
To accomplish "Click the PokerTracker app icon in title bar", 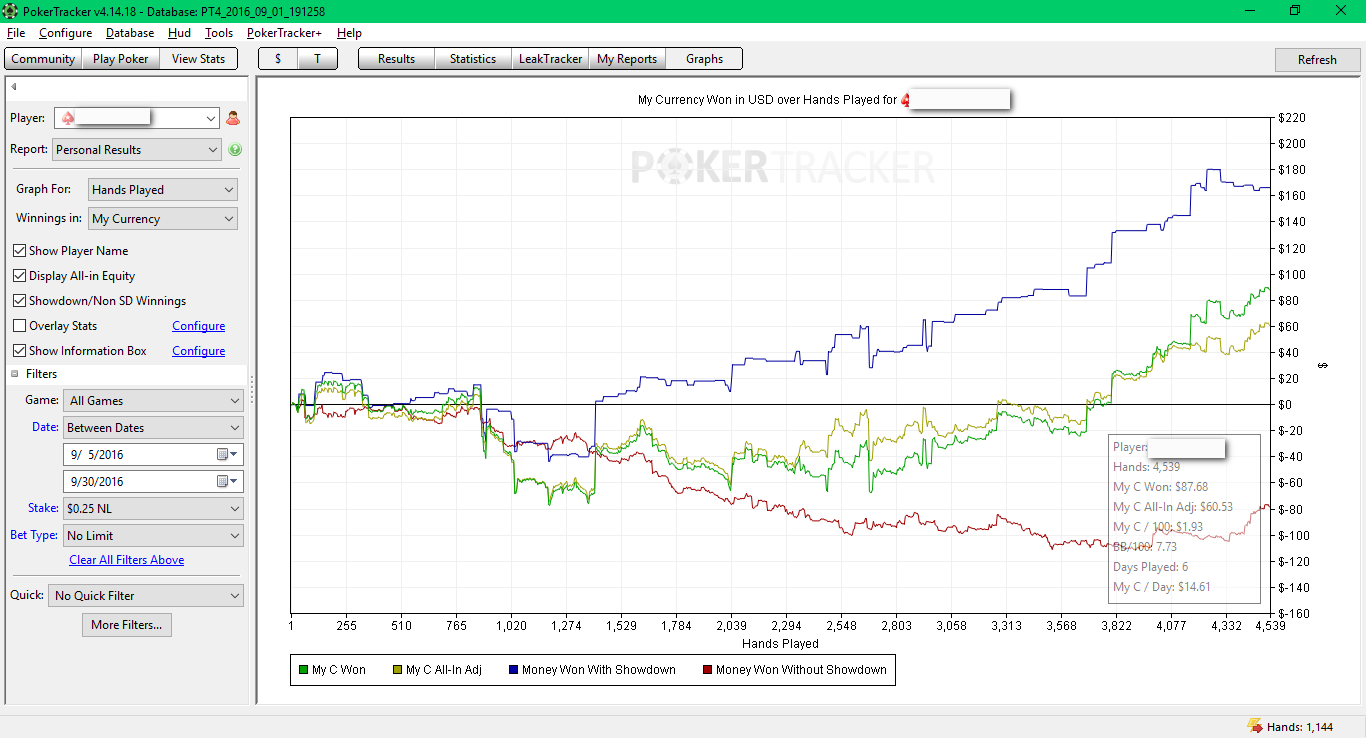I will (9, 11).
